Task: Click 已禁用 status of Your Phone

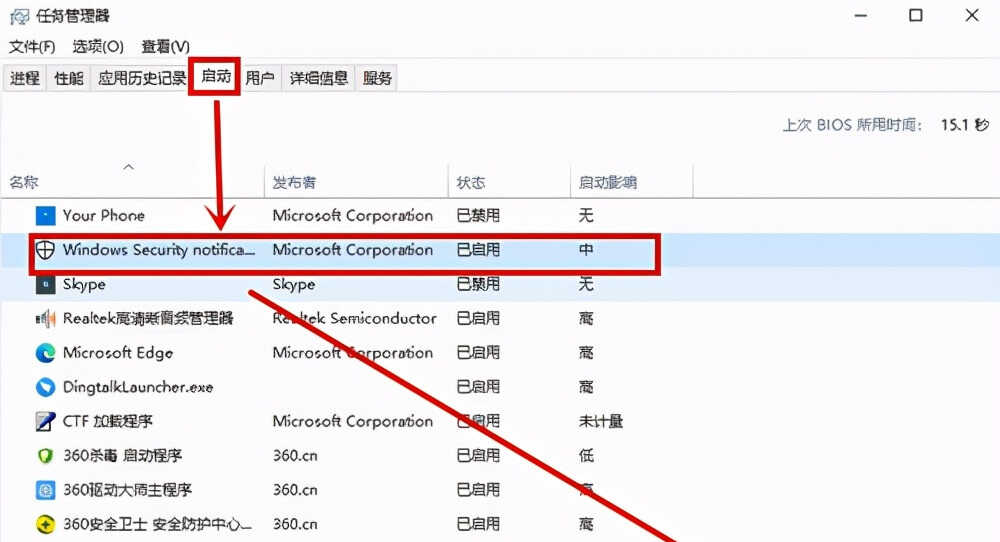Action: click(478, 216)
